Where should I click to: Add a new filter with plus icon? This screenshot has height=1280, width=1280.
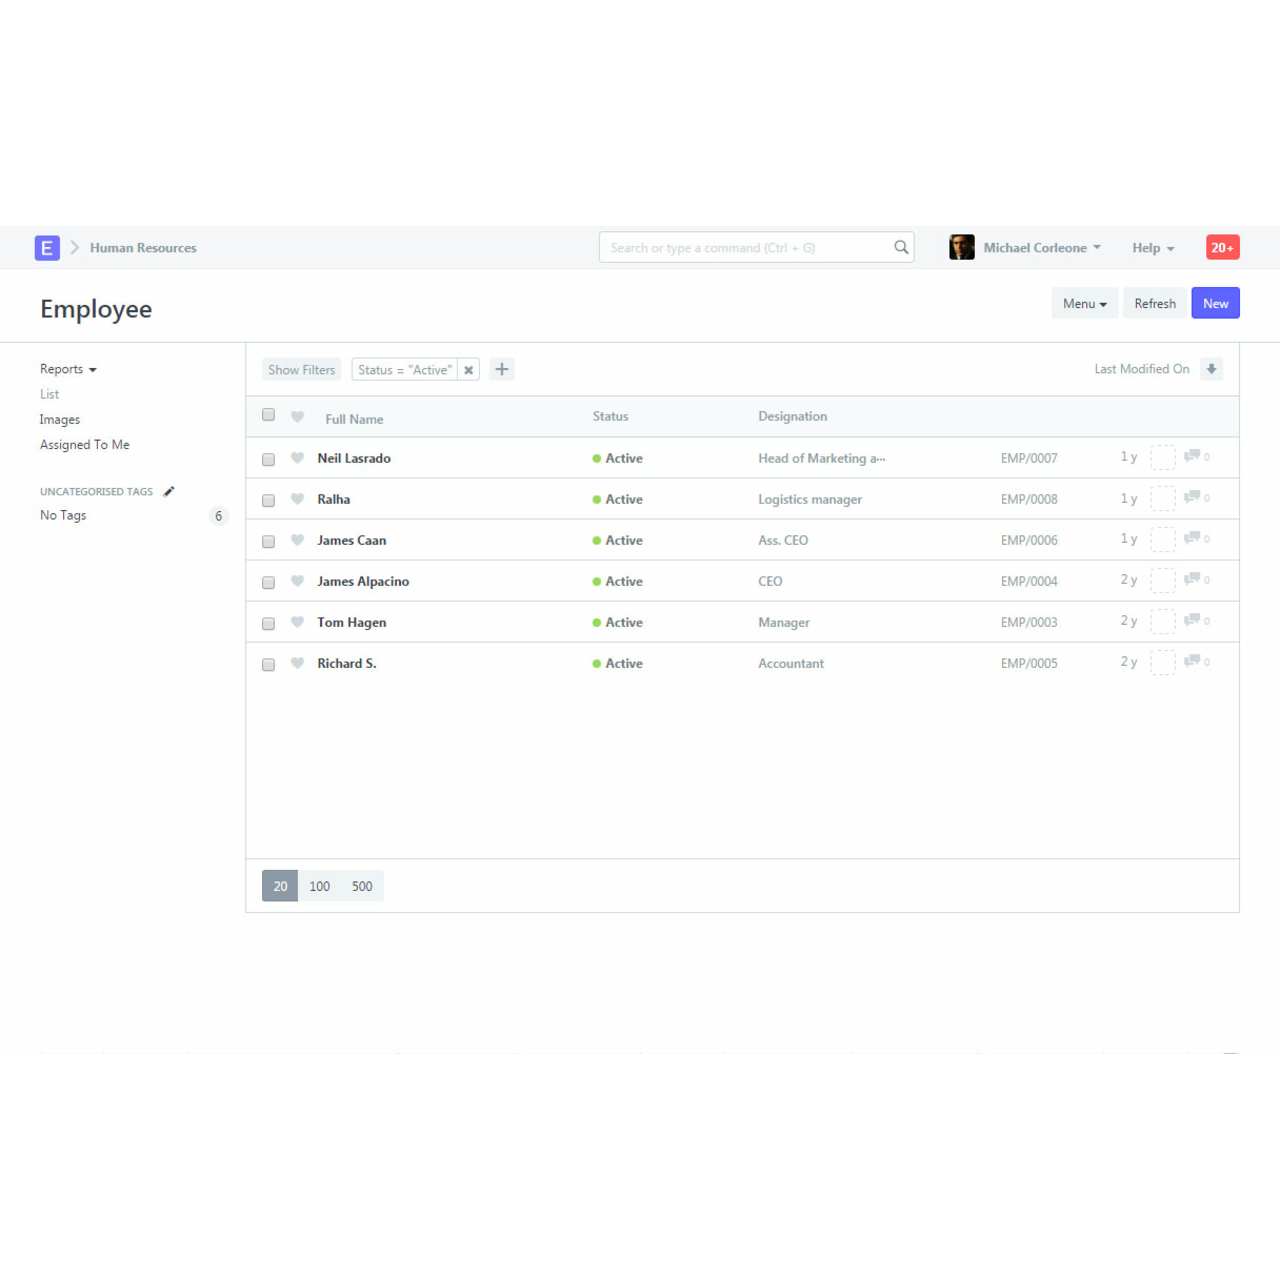click(502, 370)
